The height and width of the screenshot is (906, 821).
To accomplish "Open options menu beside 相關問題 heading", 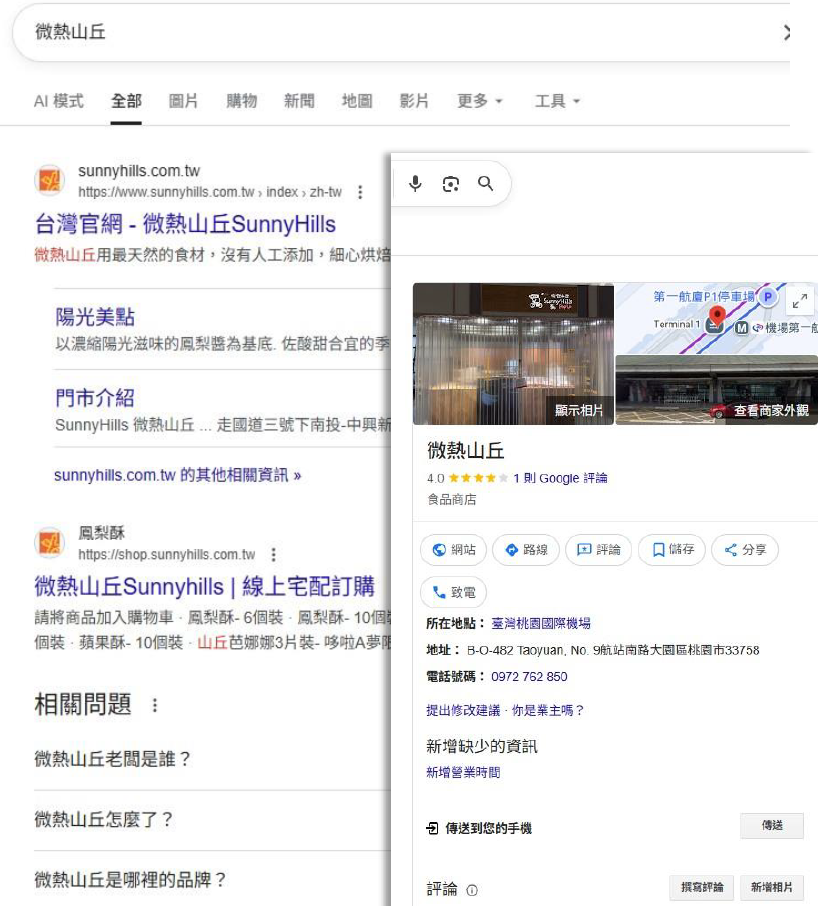I will pos(154,706).
